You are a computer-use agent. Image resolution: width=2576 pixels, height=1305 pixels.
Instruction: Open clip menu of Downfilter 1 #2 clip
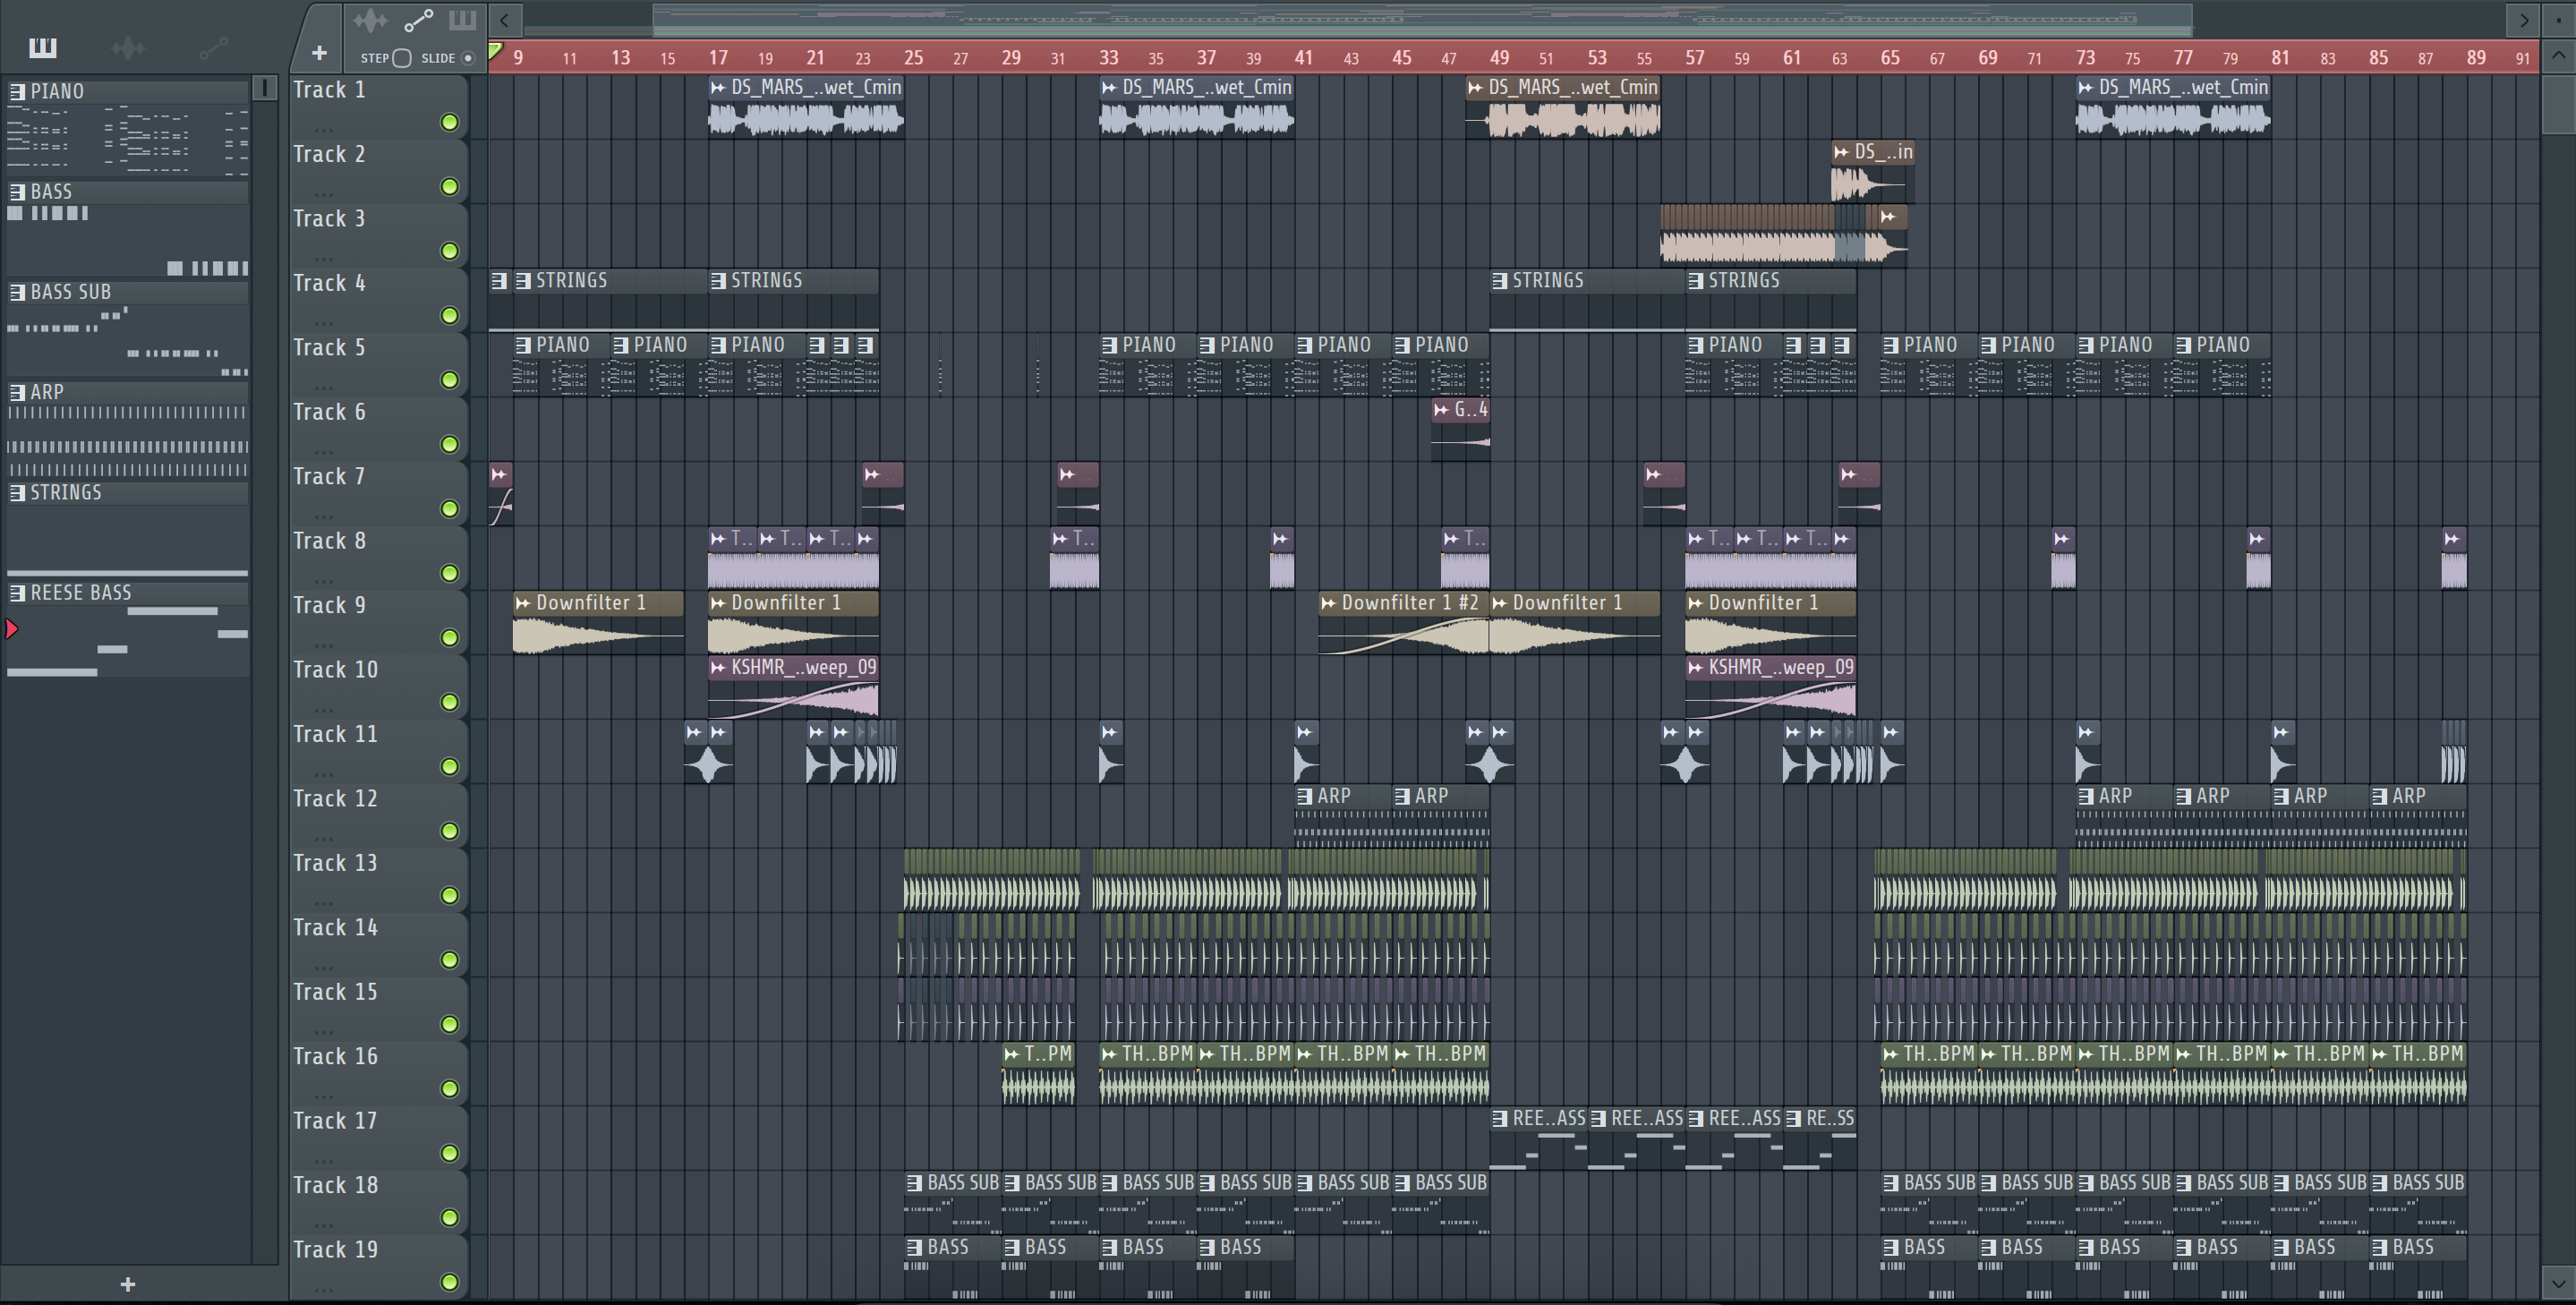1328,603
